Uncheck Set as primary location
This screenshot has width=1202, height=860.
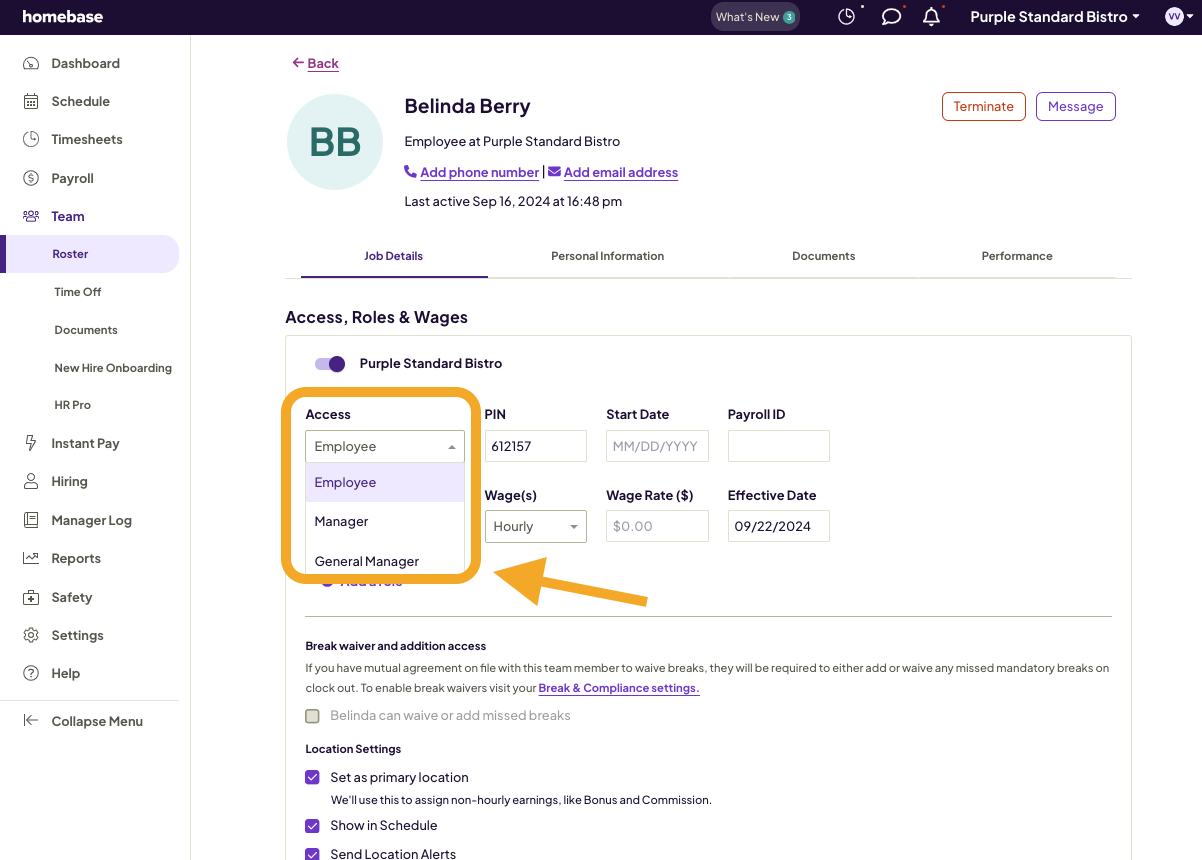(312, 777)
